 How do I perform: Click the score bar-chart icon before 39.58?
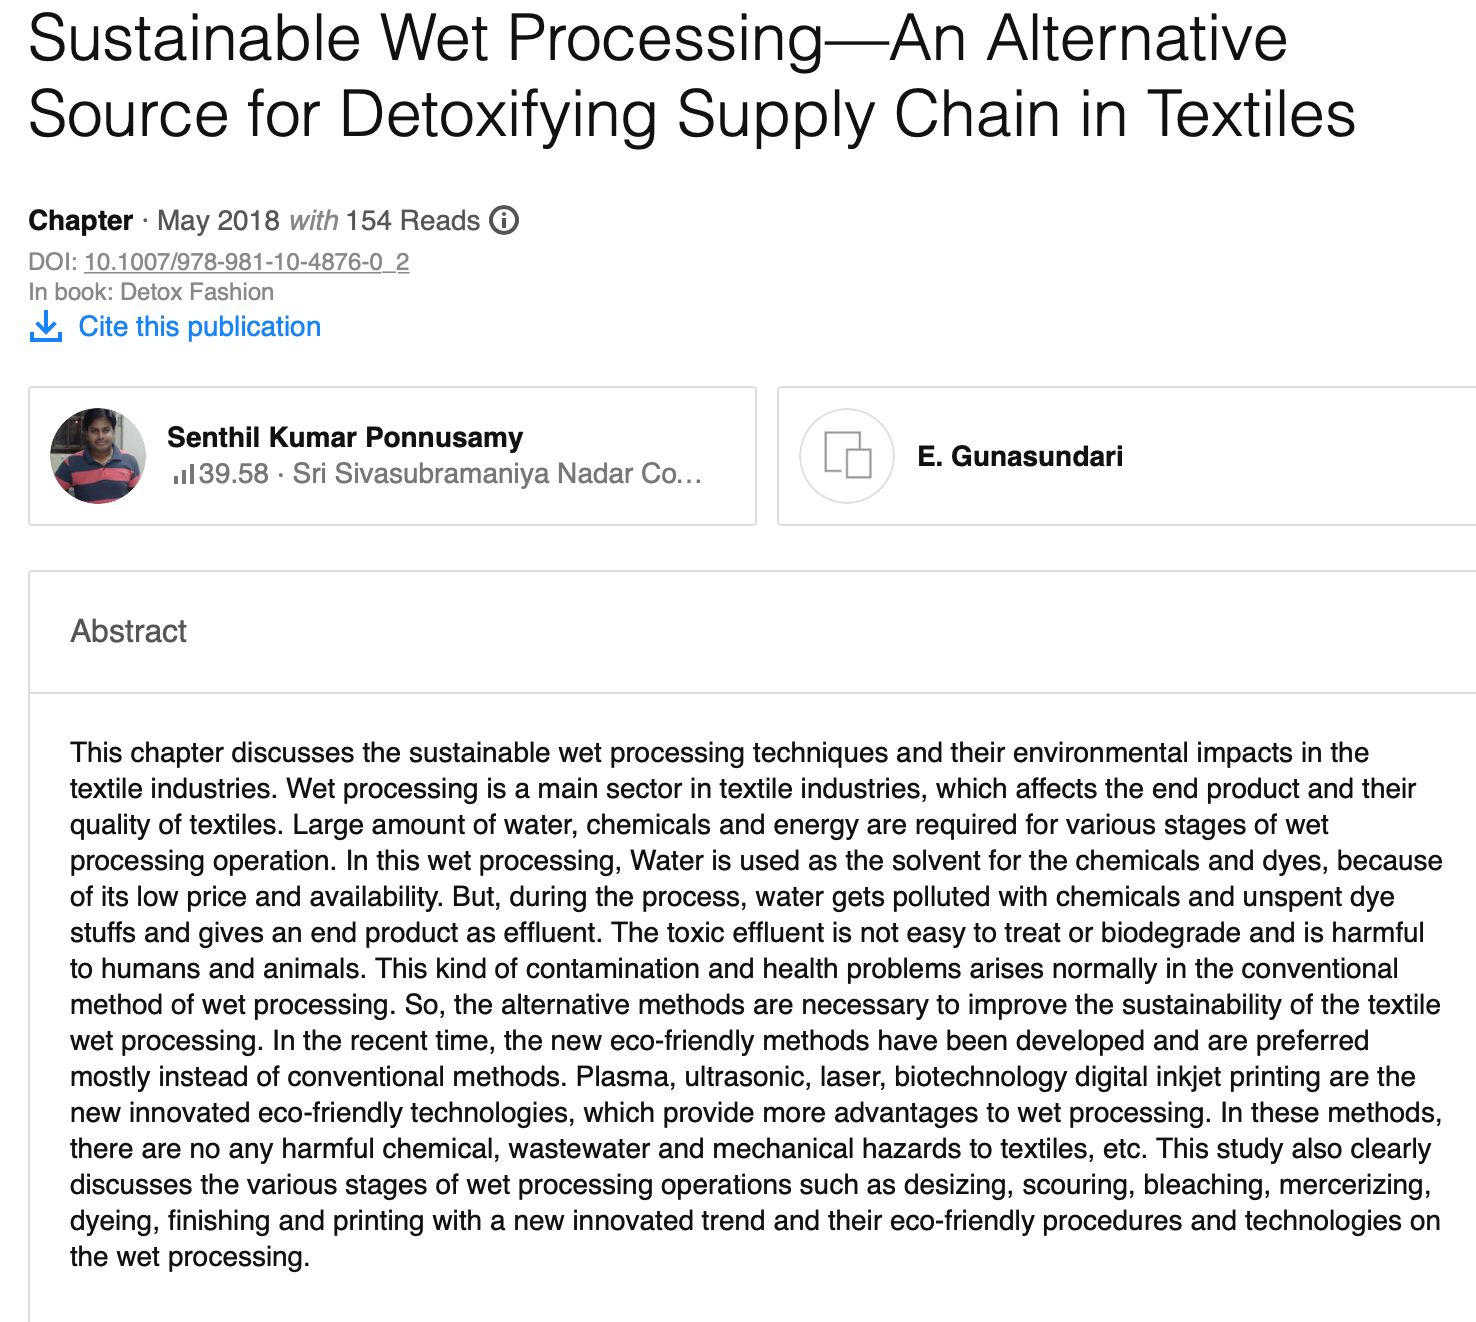183,474
